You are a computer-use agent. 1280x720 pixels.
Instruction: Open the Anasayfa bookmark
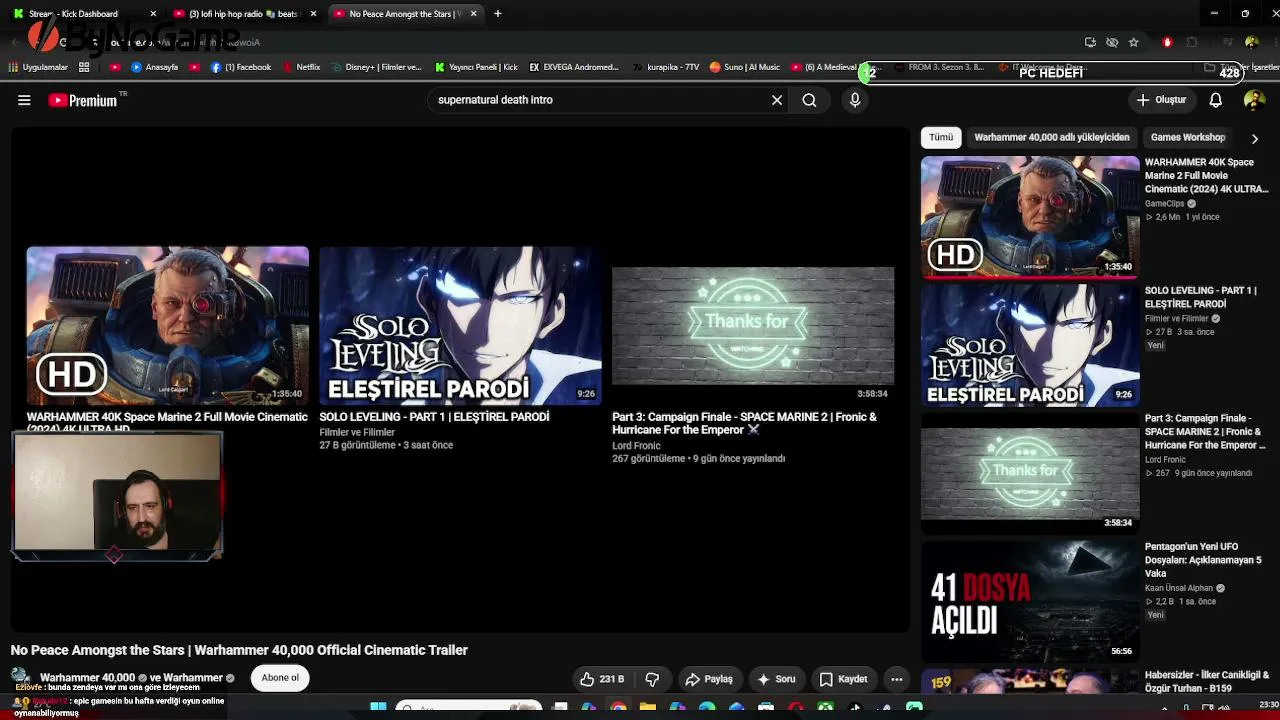(154, 67)
